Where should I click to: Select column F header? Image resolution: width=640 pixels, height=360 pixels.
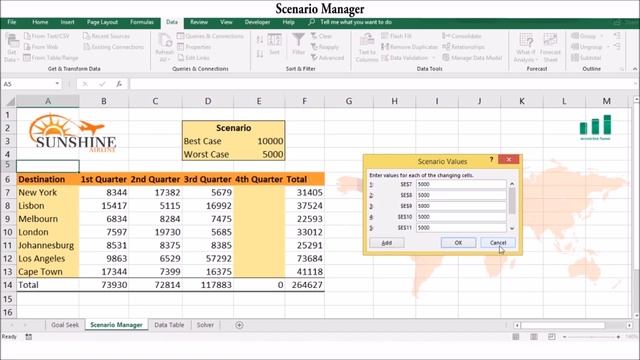click(x=304, y=101)
